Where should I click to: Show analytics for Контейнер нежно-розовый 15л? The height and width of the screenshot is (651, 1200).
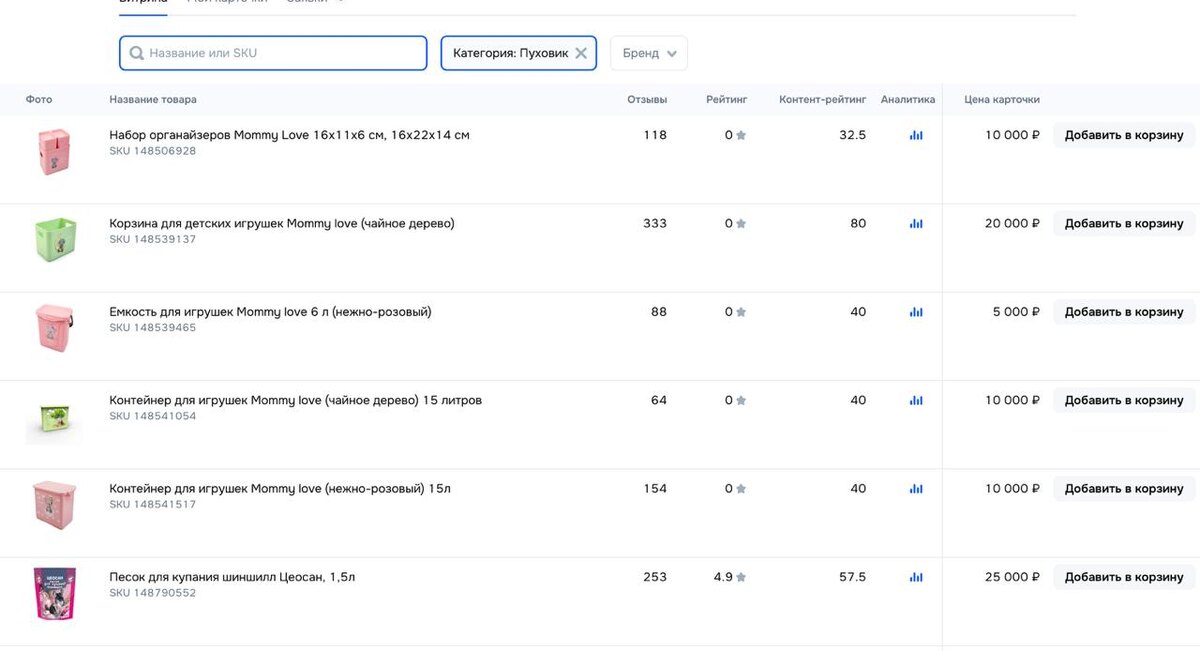[916, 489]
